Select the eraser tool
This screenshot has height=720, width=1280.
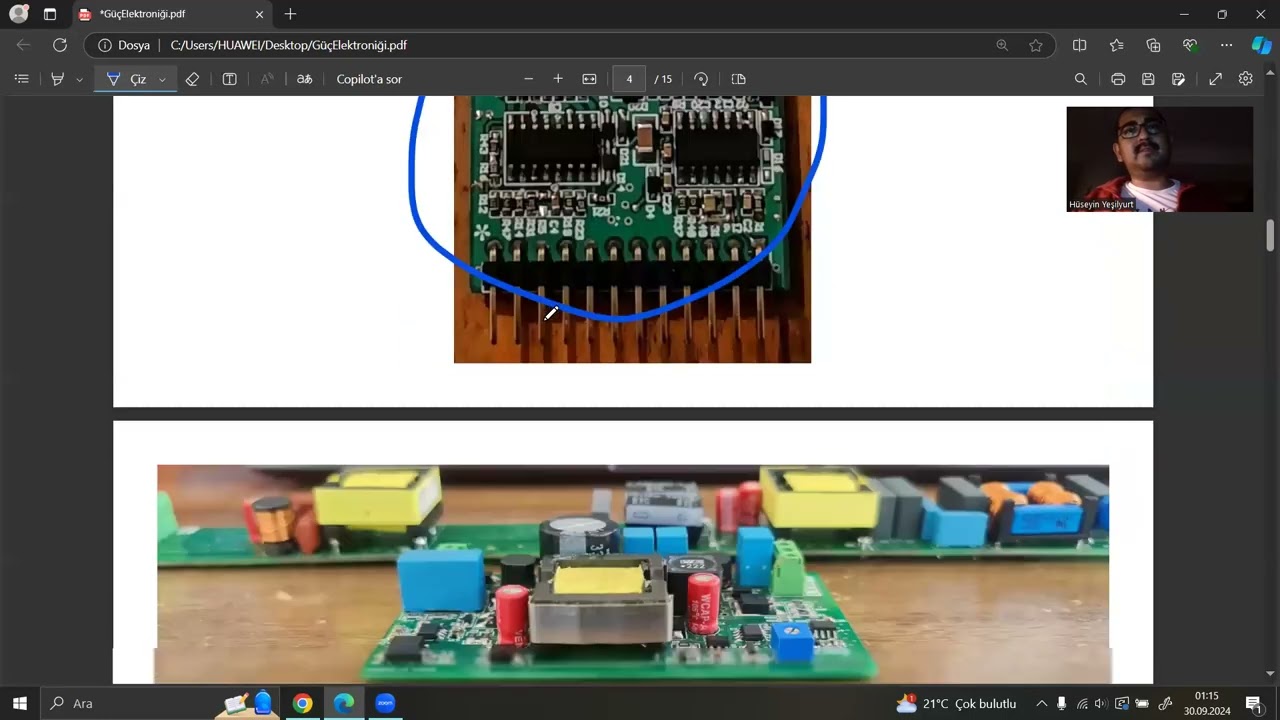coord(193,79)
